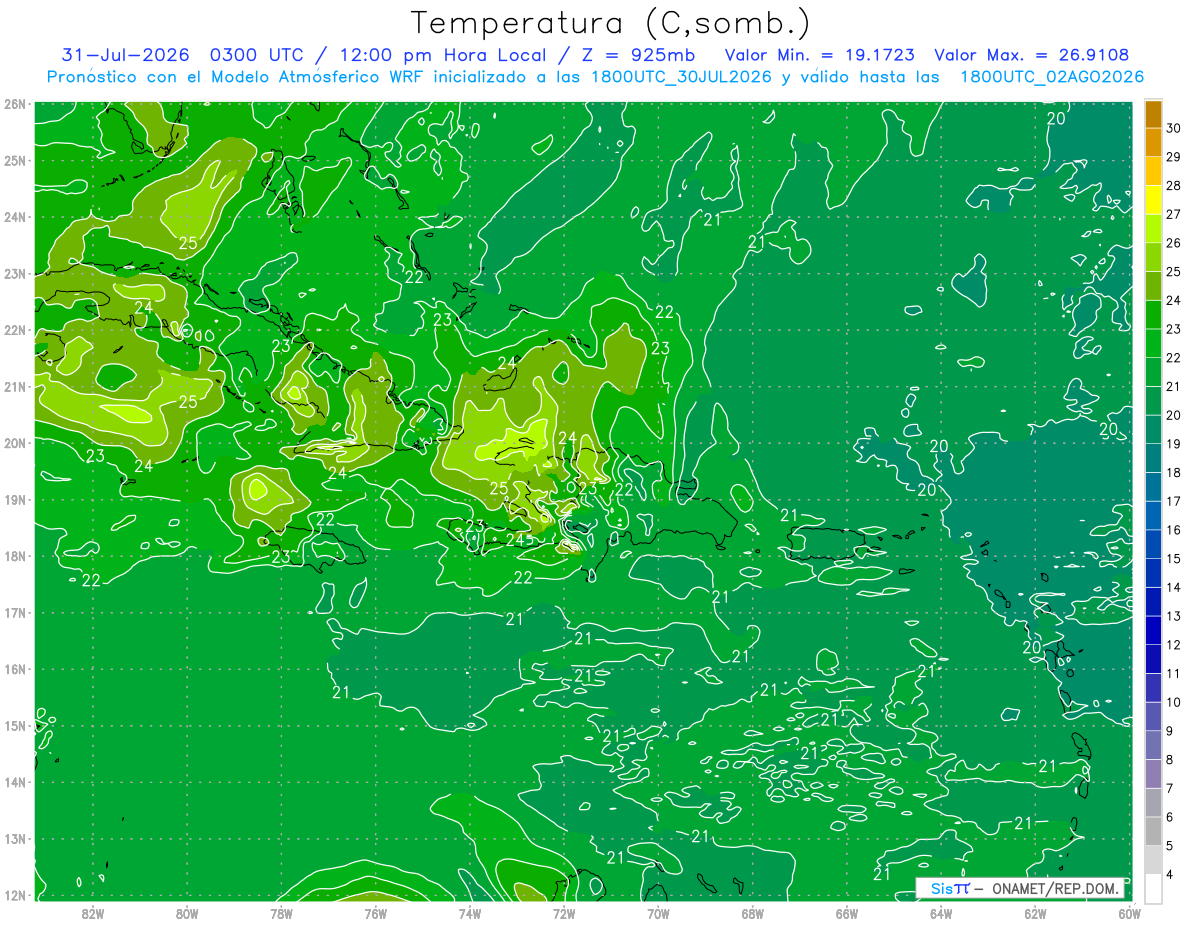Click the orange-brown swatch above 30 on color scale

[x=1153, y=114]
